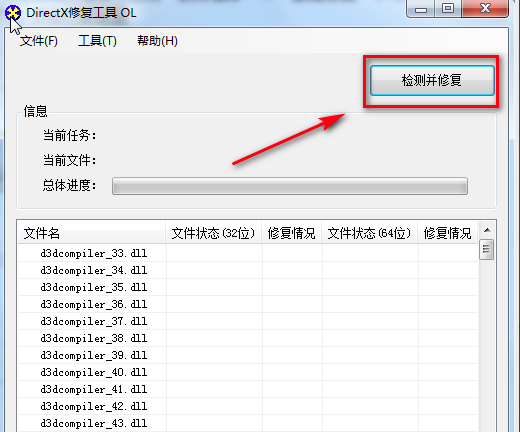The width and height of the screenshot is (520, 432).
Task: Select d3dcompiler_36.dll row
Action: (248, 304)
